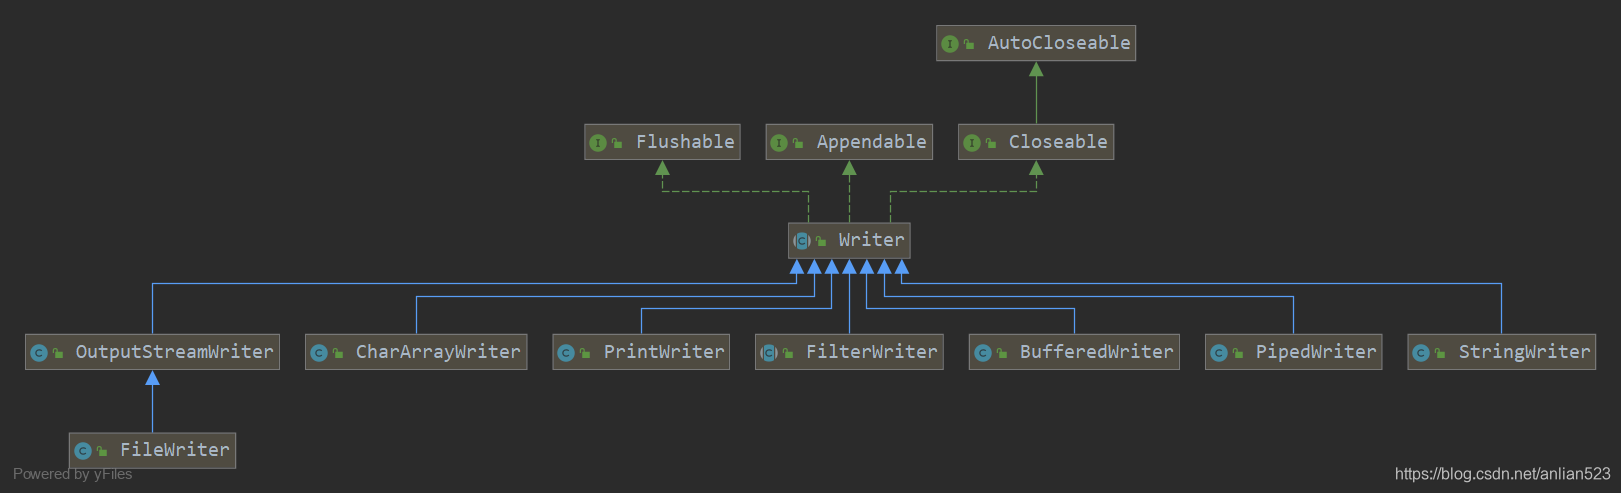Select the Flushable interface node
Screen dimensions: 1621x493
coord(663,142)
